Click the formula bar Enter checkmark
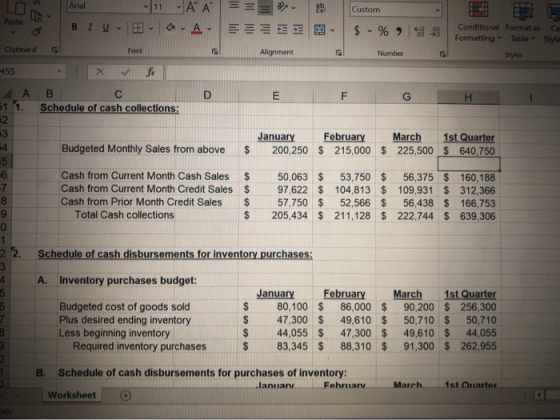The width and height of the screenshot is (560, 420). [125, 72]
